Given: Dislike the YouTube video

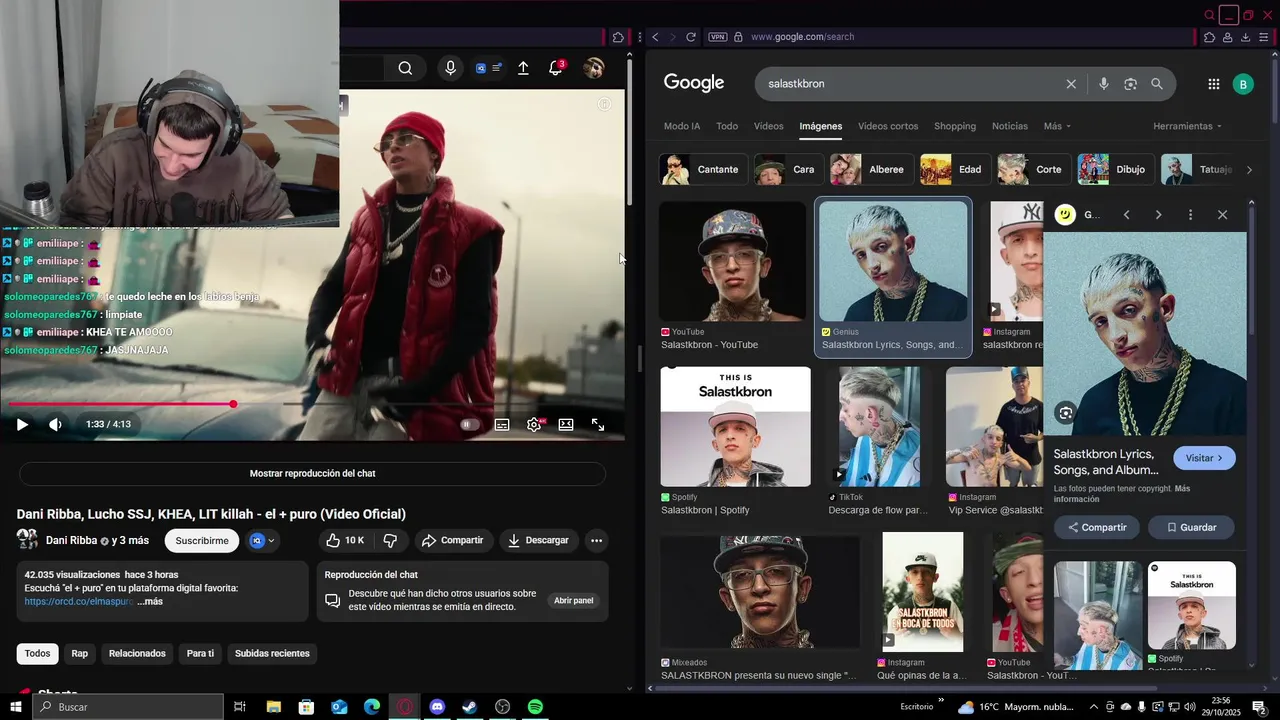Looking at the screenshot, I should (390, 540).
